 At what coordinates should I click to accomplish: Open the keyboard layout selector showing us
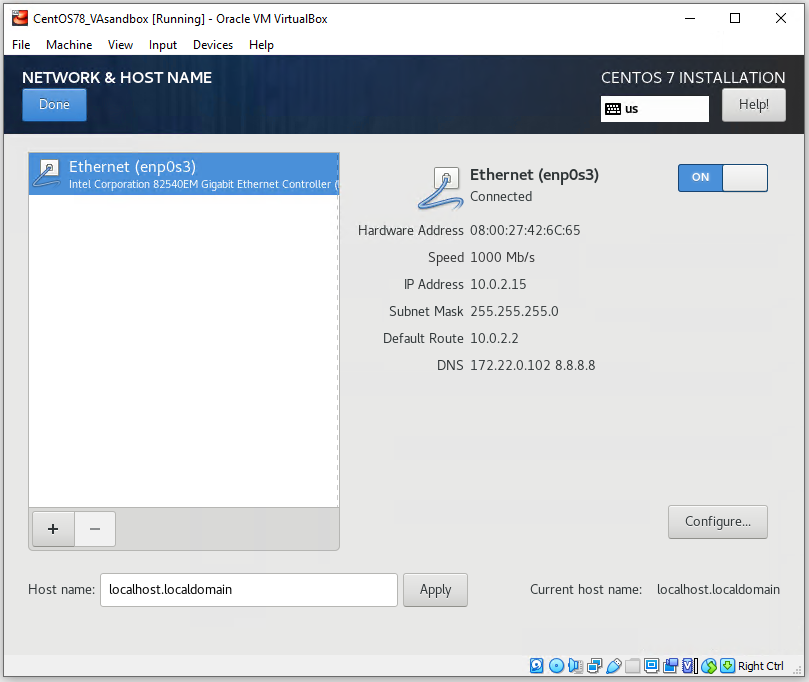tap(654, 109)
